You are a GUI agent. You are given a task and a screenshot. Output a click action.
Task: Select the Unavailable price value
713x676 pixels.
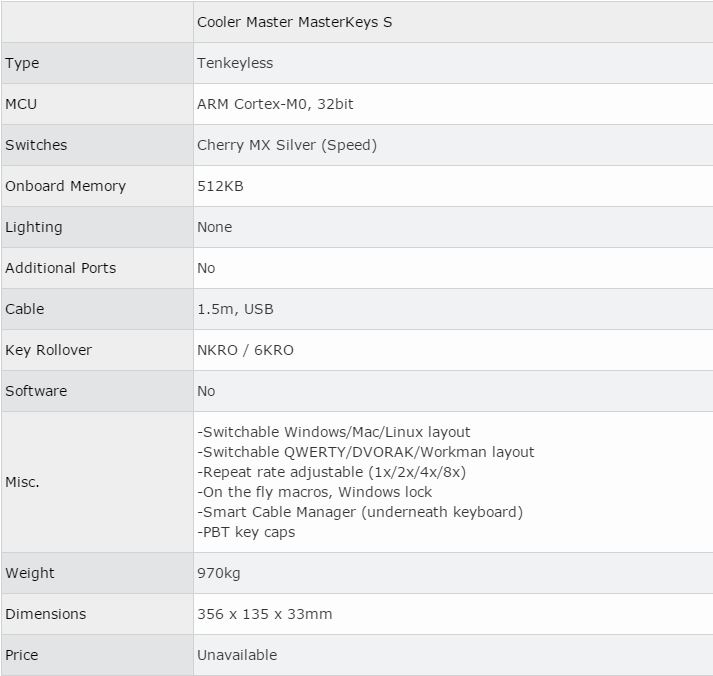coord(237,655)
